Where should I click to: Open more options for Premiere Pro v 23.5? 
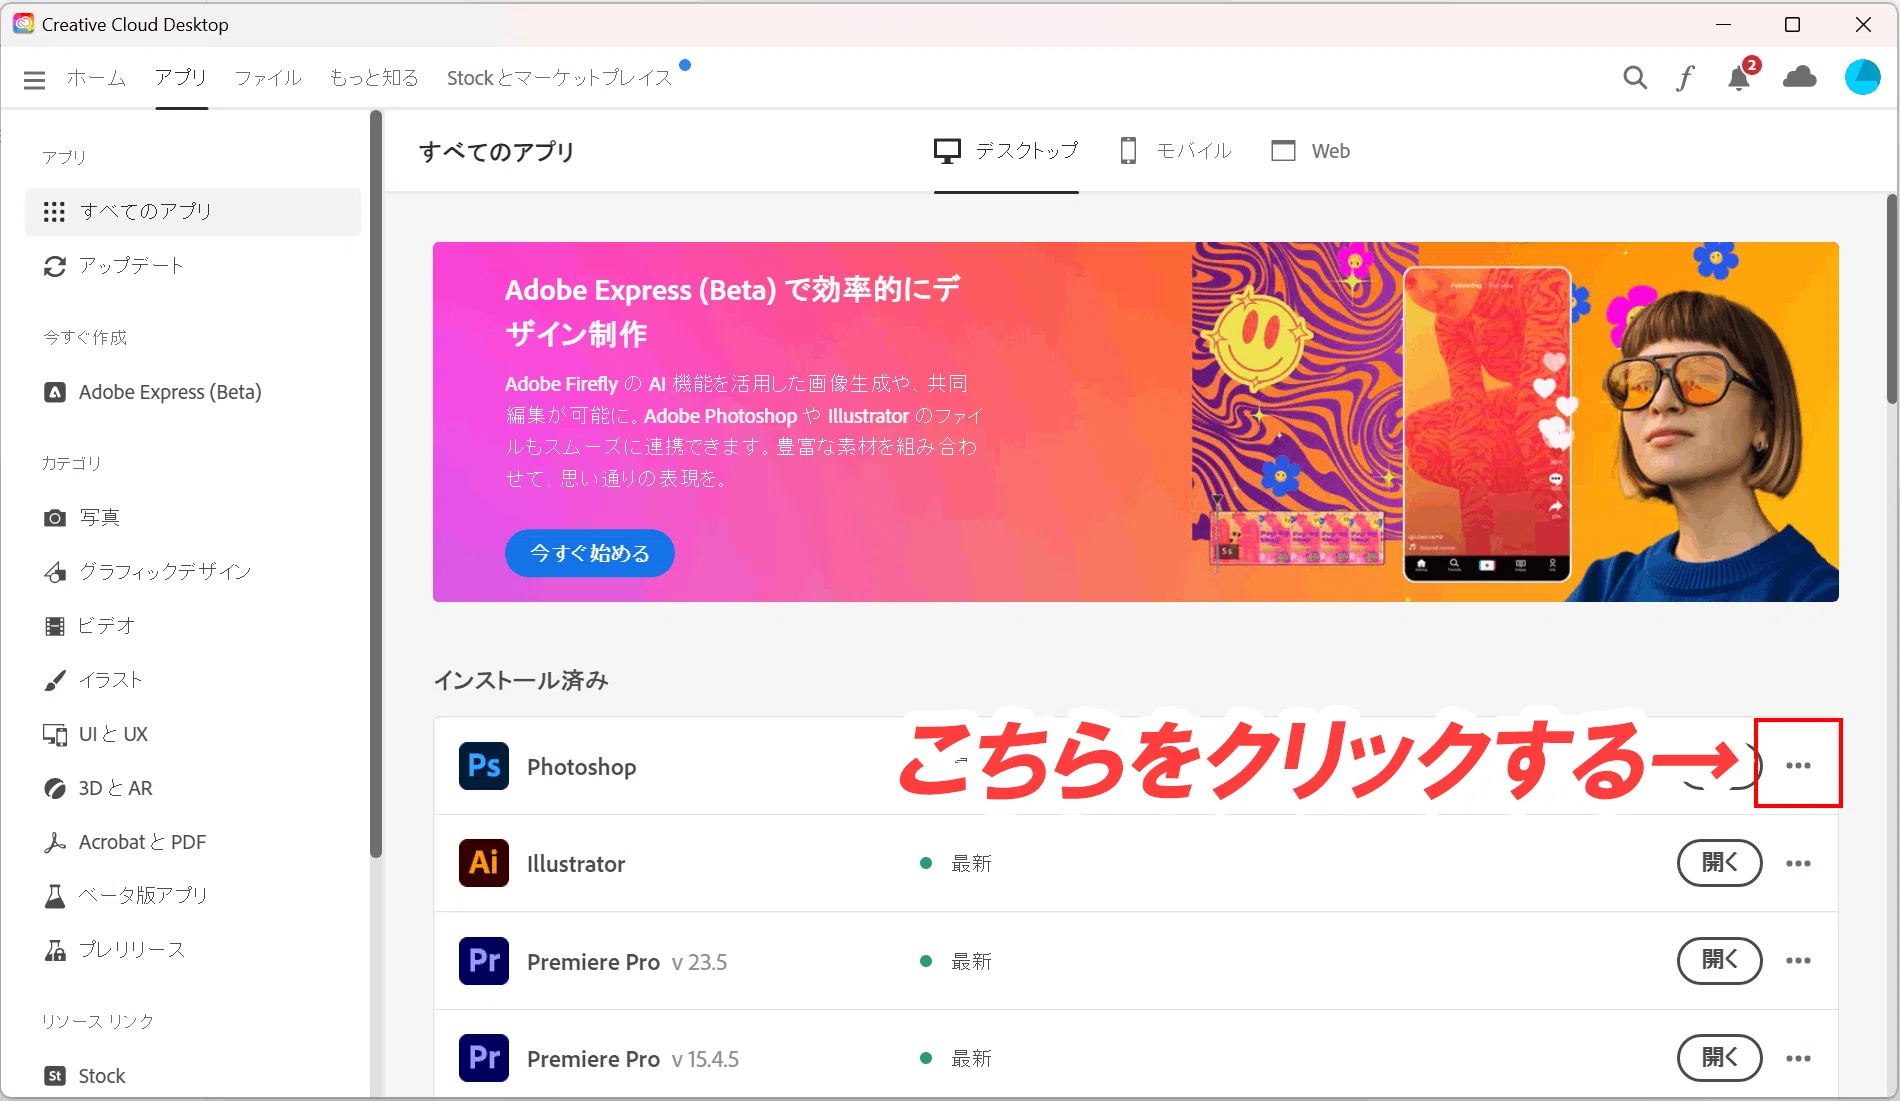(x=1798, y=961)
